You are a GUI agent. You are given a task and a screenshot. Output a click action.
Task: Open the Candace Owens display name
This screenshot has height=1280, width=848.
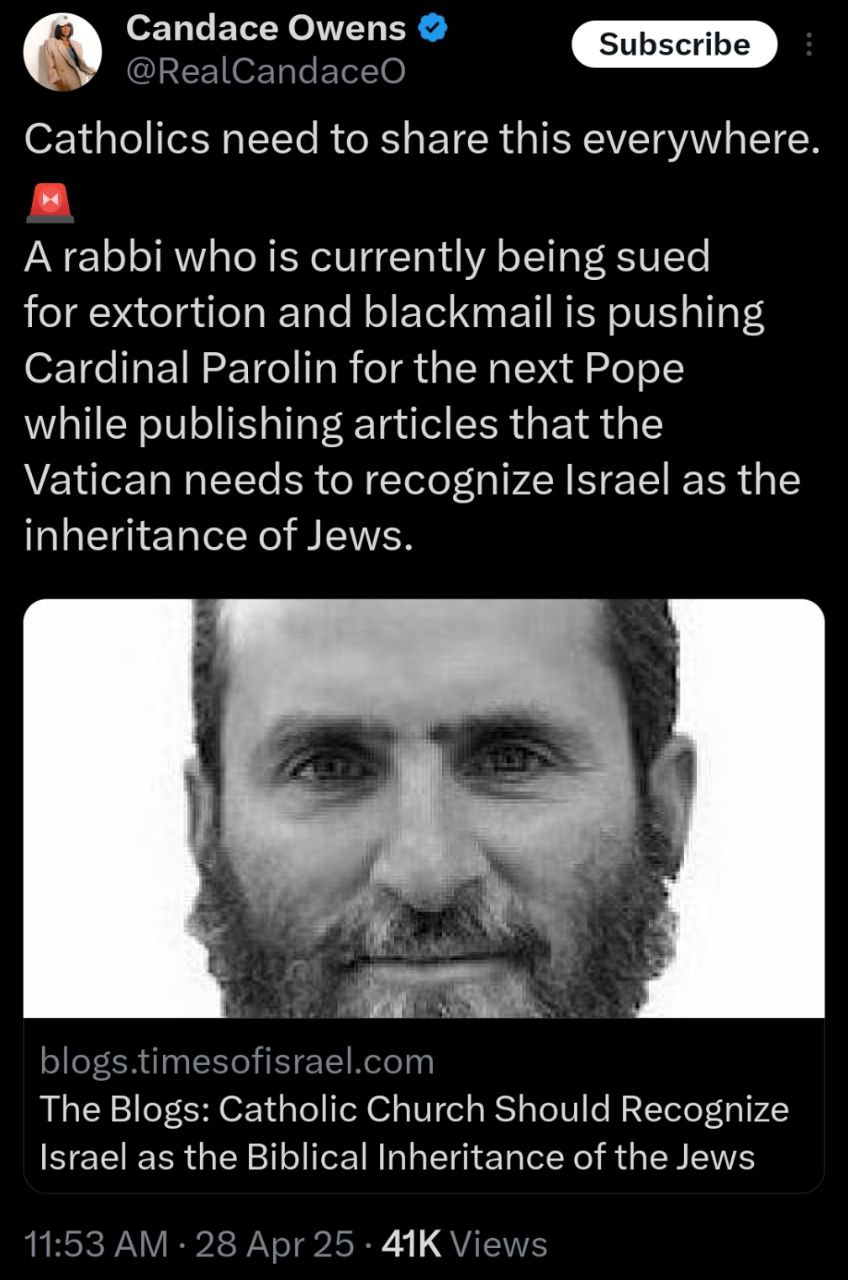click(266, 31)
